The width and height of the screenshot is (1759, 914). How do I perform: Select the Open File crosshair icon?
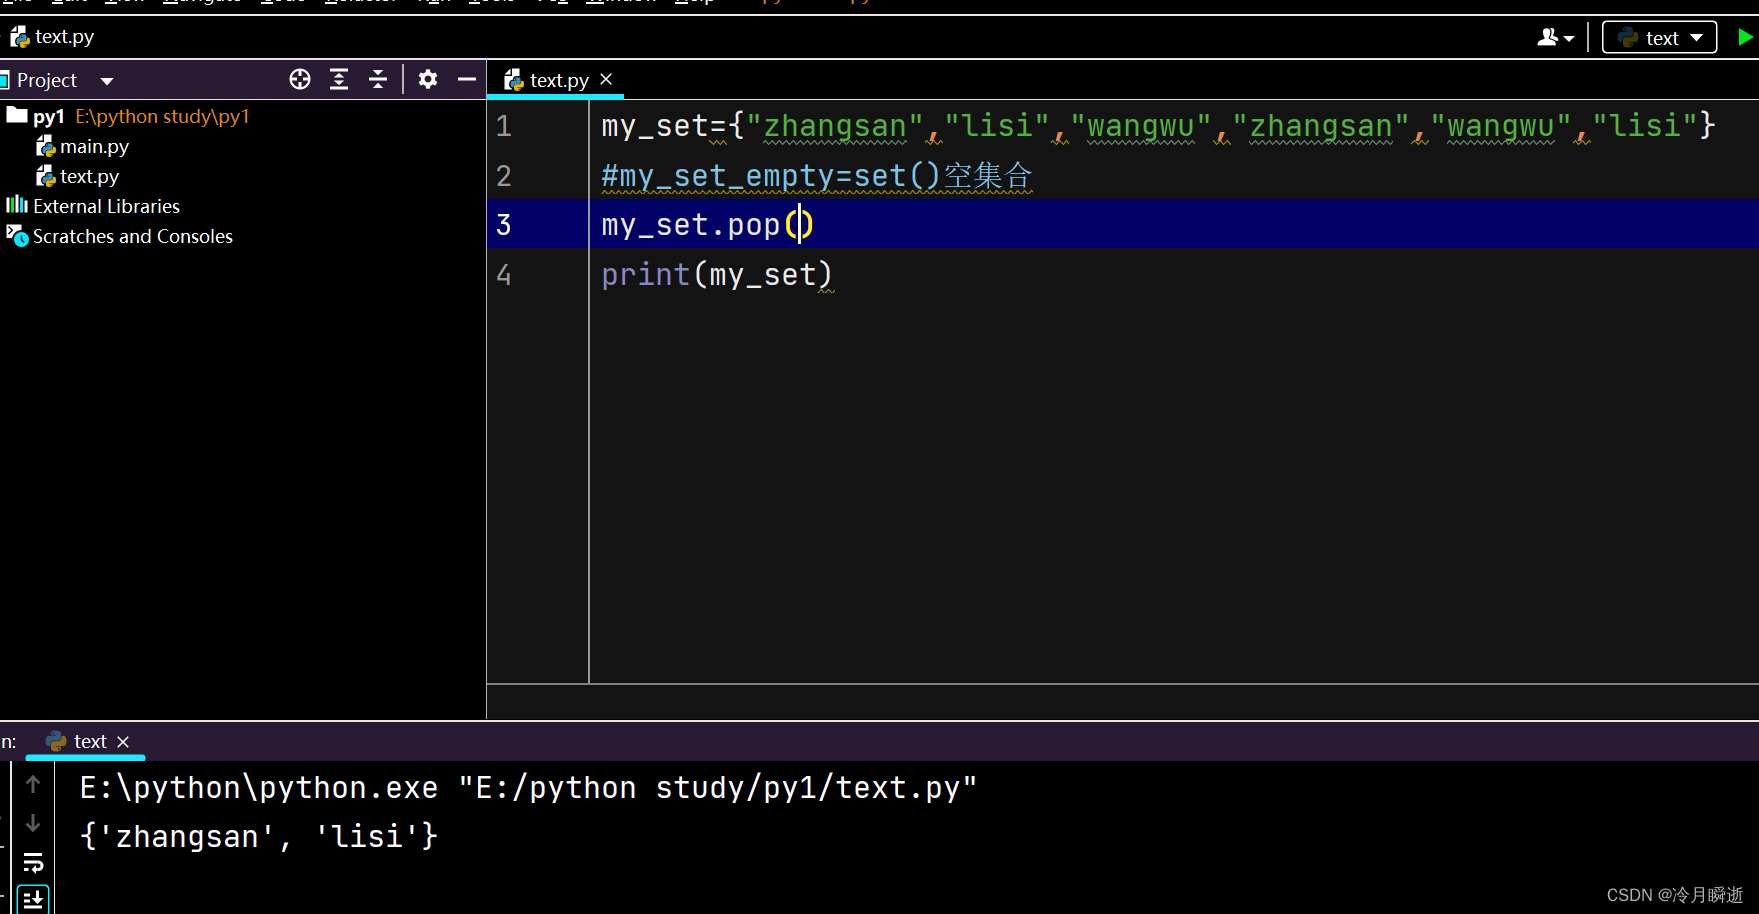299,79
